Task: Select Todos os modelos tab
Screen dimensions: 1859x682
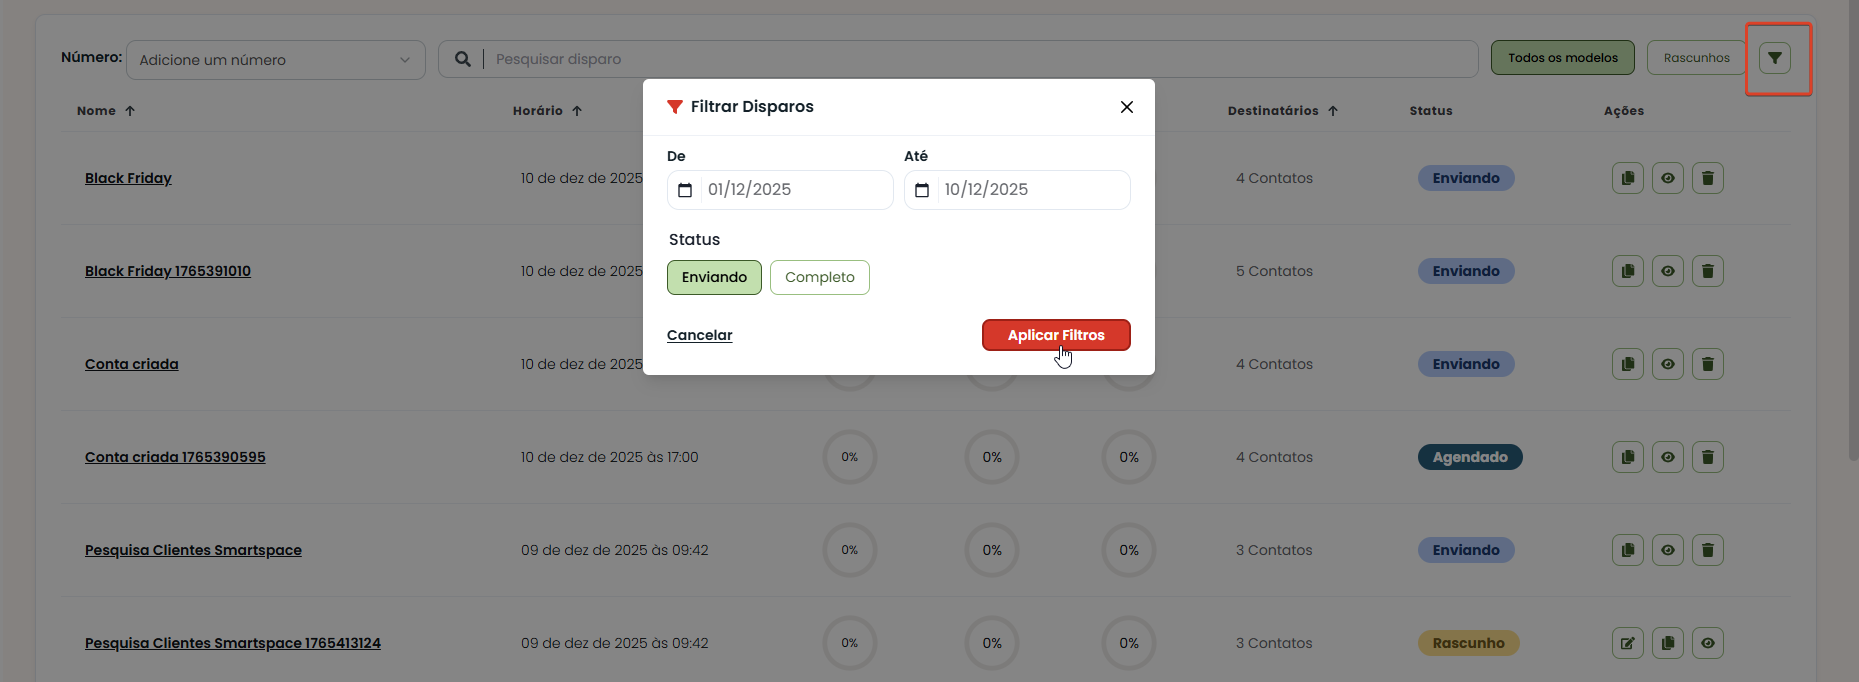Action: (1562, 58)
